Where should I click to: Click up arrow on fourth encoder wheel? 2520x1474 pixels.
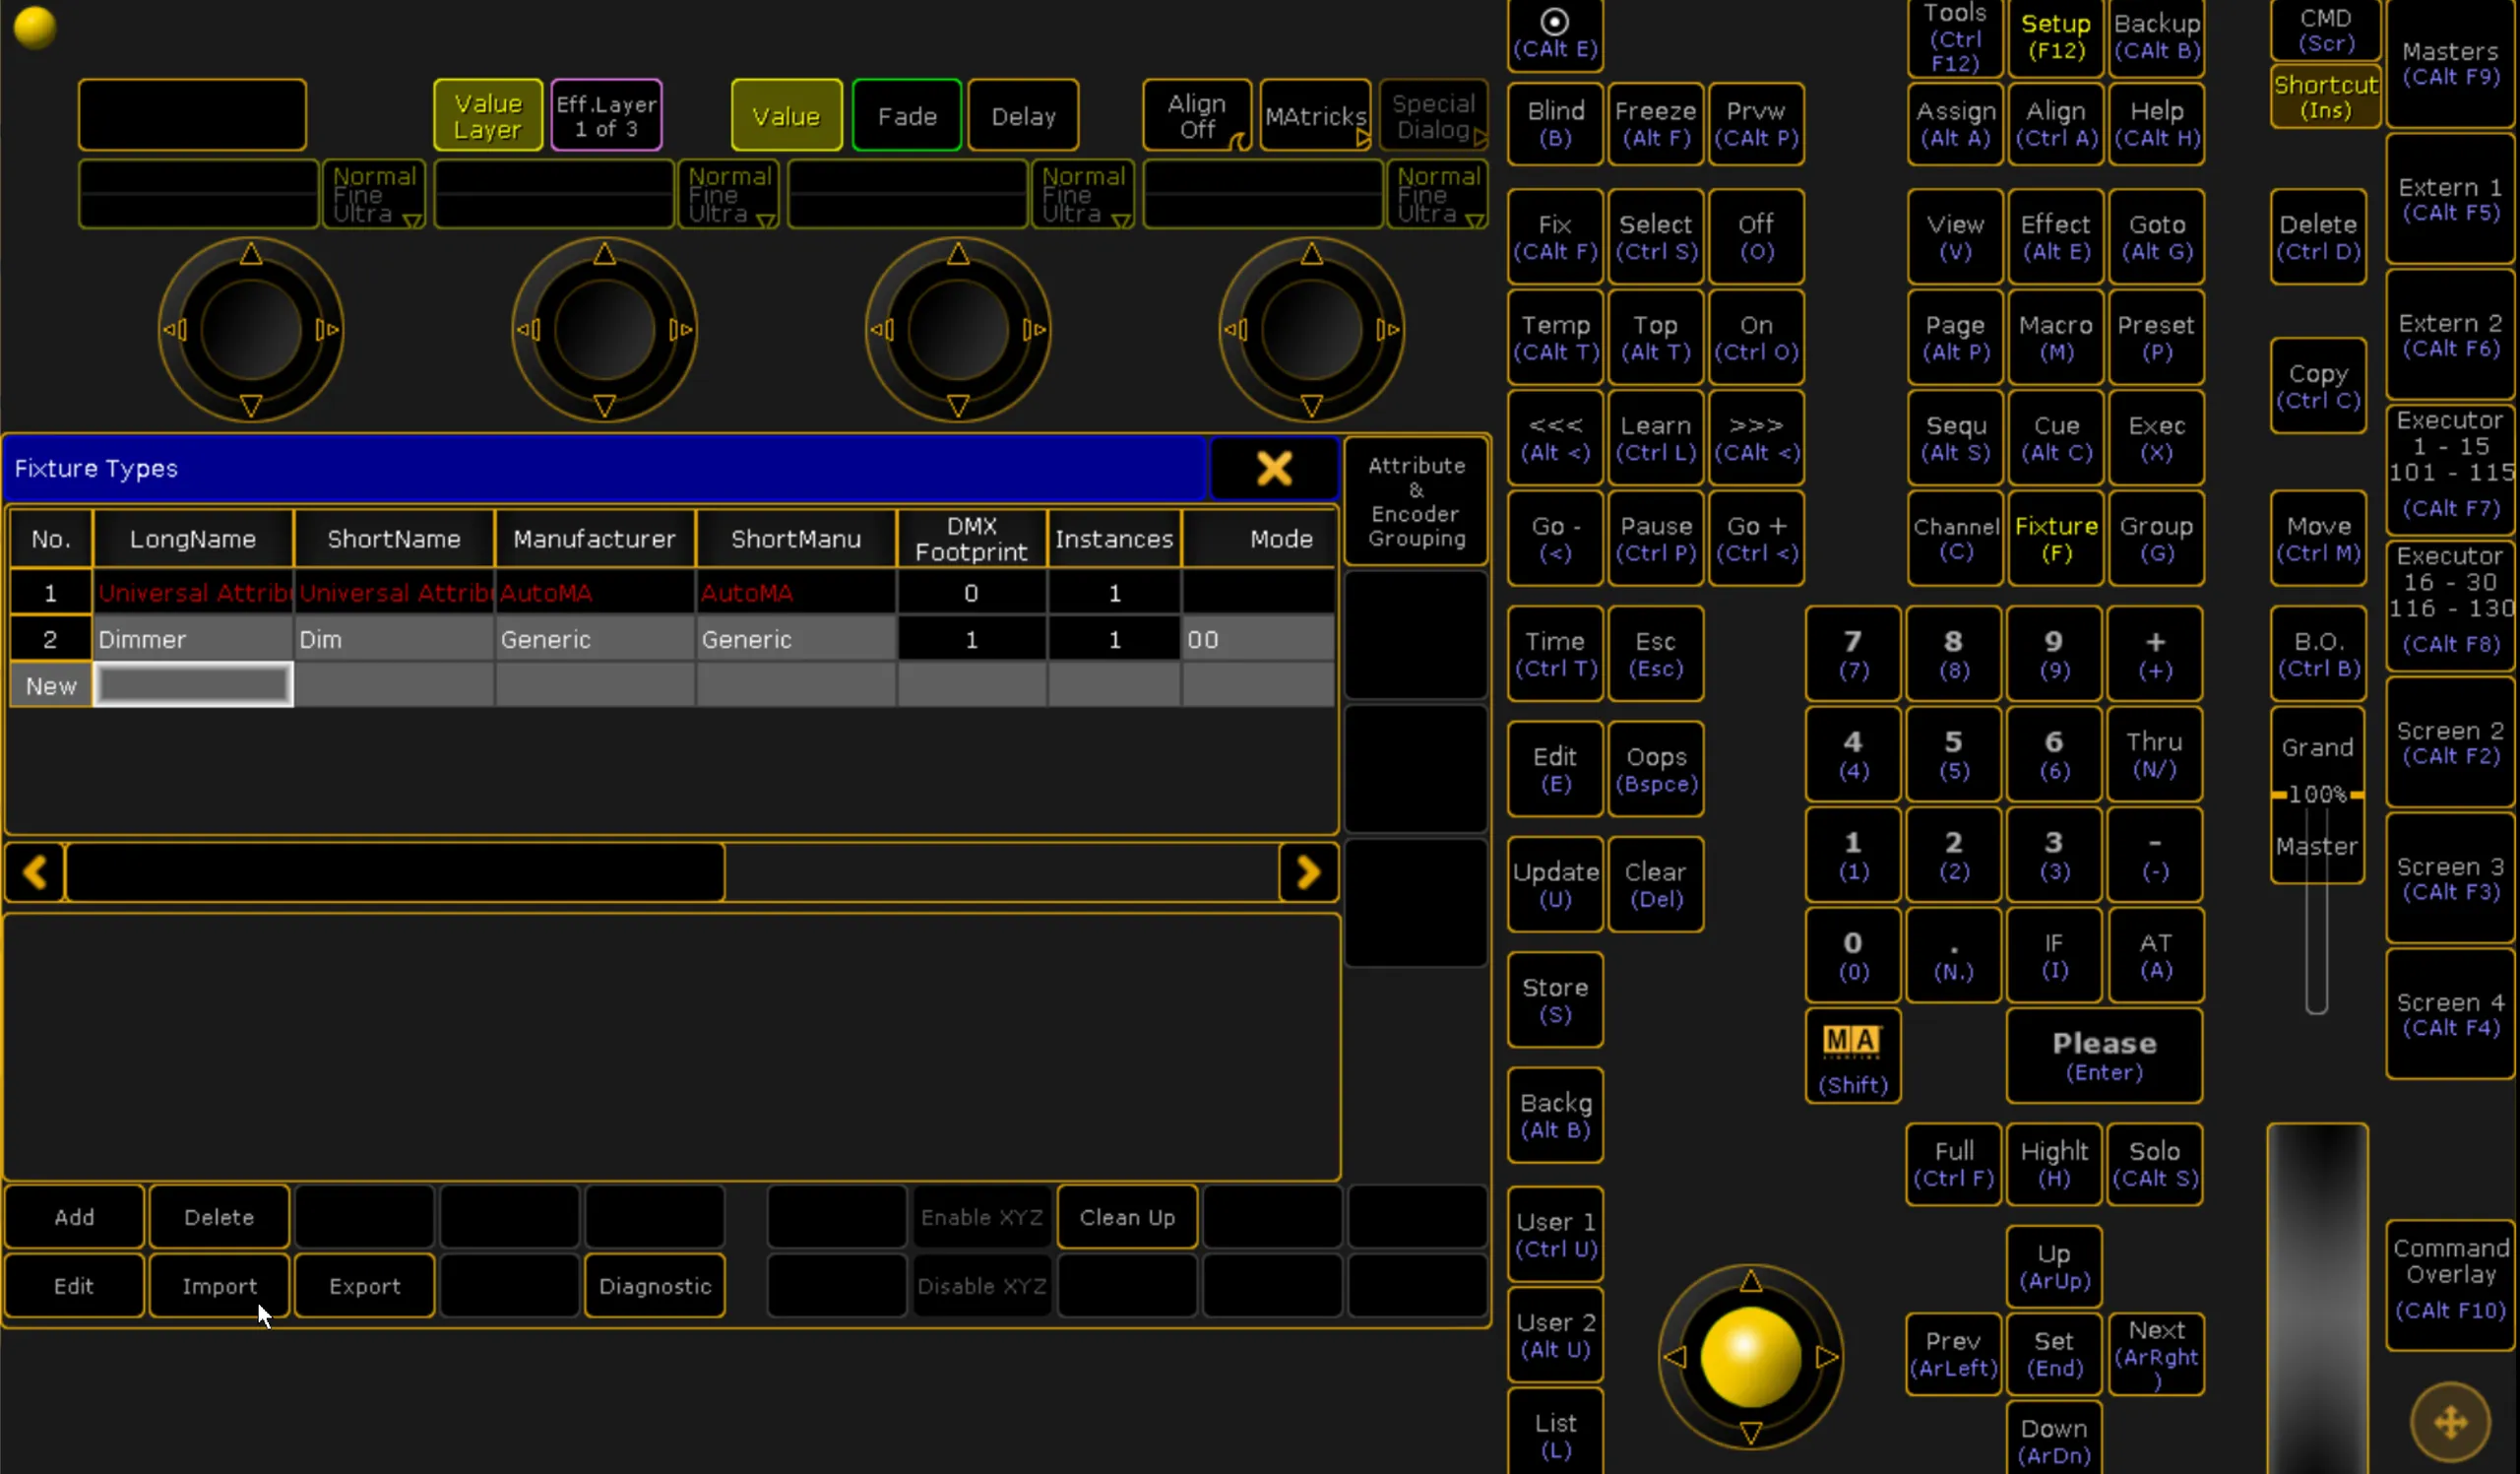click(1311, 254)
